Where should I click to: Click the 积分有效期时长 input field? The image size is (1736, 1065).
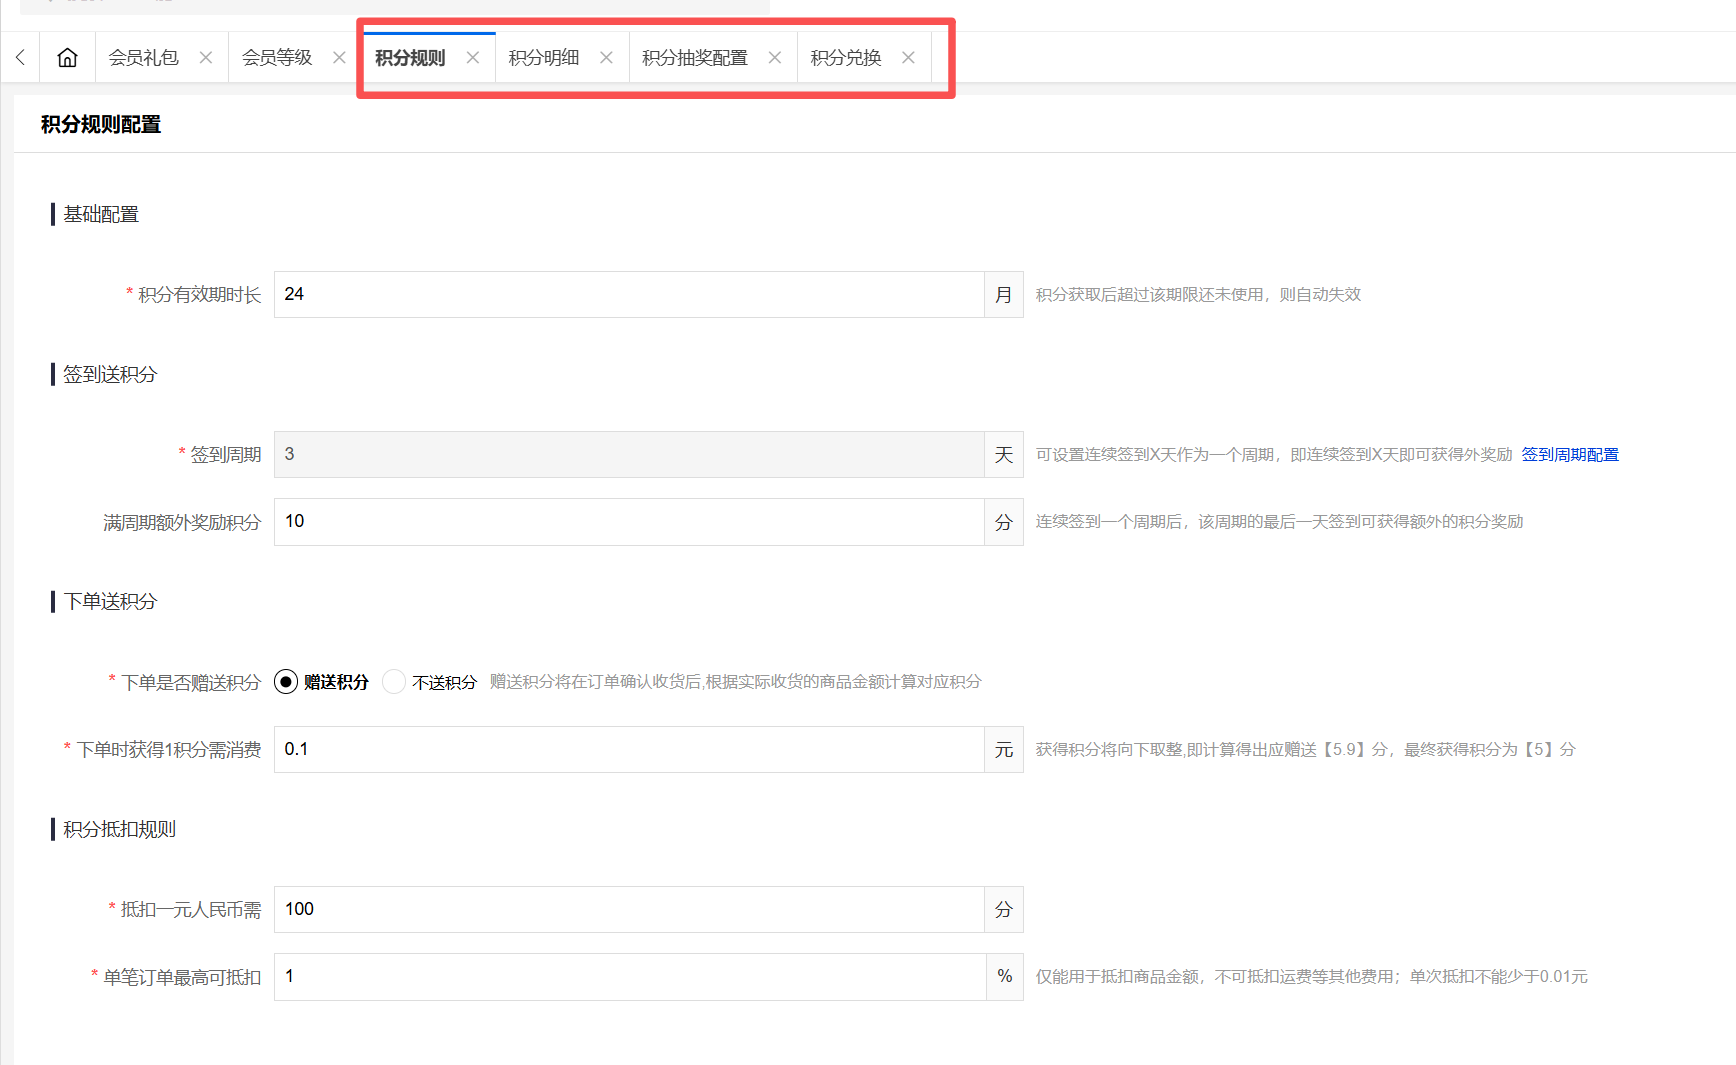[628, 295]
